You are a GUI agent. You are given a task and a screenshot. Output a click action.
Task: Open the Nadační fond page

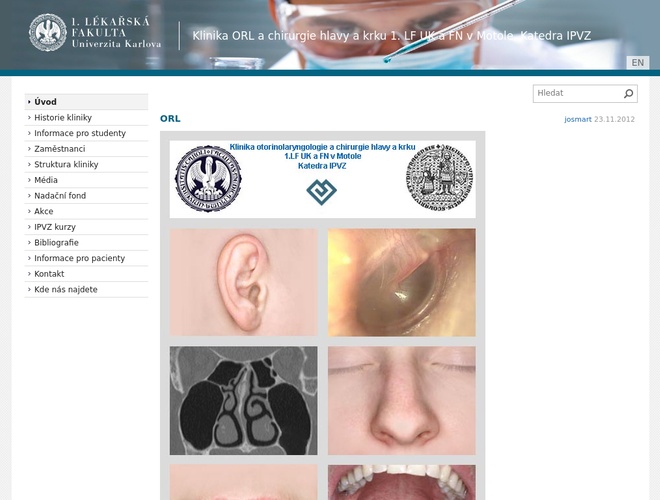[x=60, y=196]
